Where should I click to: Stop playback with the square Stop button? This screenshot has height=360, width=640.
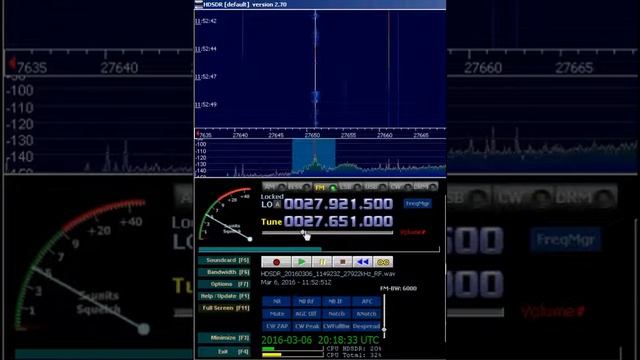pyautogui.click(x=342, y=262)
